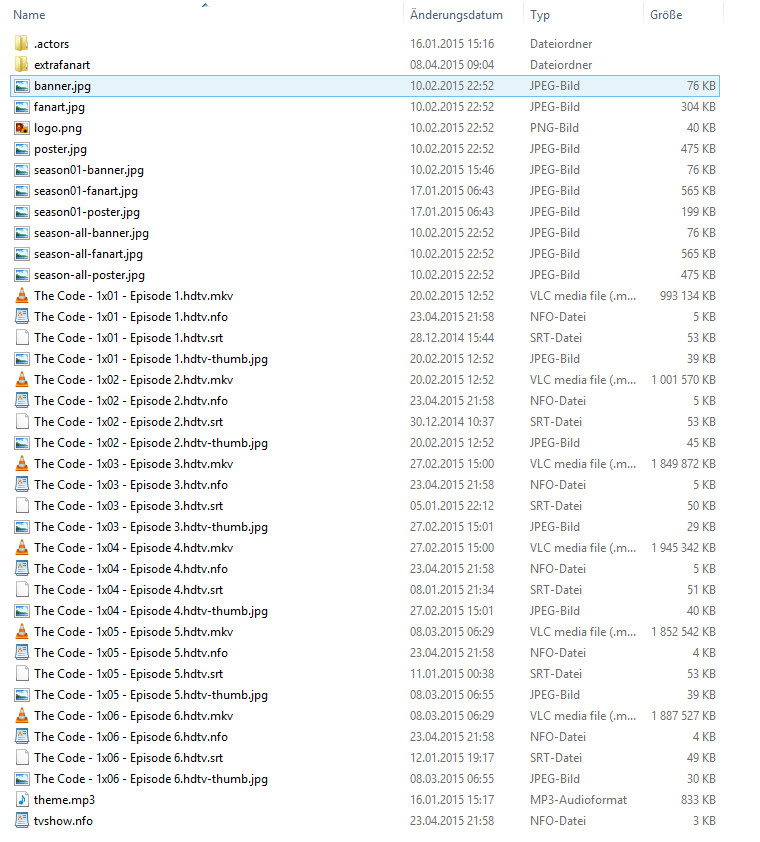The height and width of the screenshot is (842, 760).
Task: Sort by the Änderungsdatum column header
Action: coord(456,15)
